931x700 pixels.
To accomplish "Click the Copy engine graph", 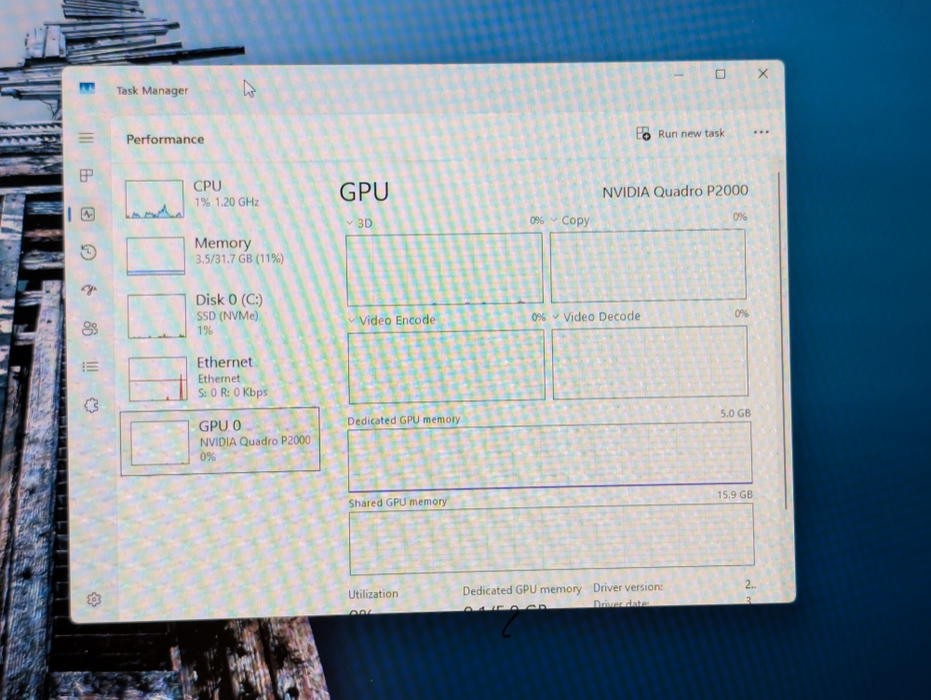I will [648, 265].
